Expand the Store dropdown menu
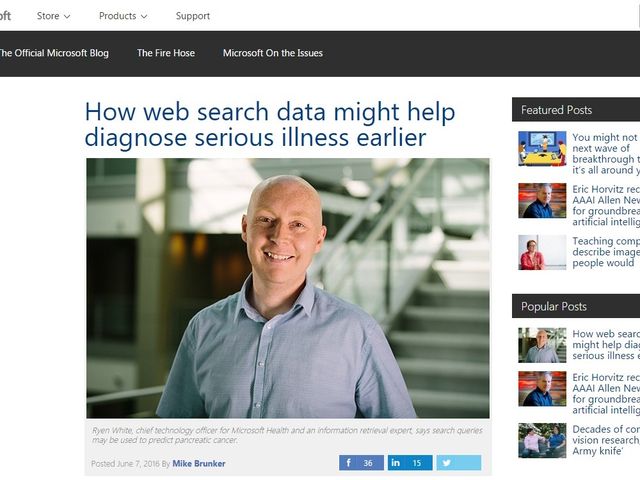This screenshot has height=480, width=640. pos(53,16)
